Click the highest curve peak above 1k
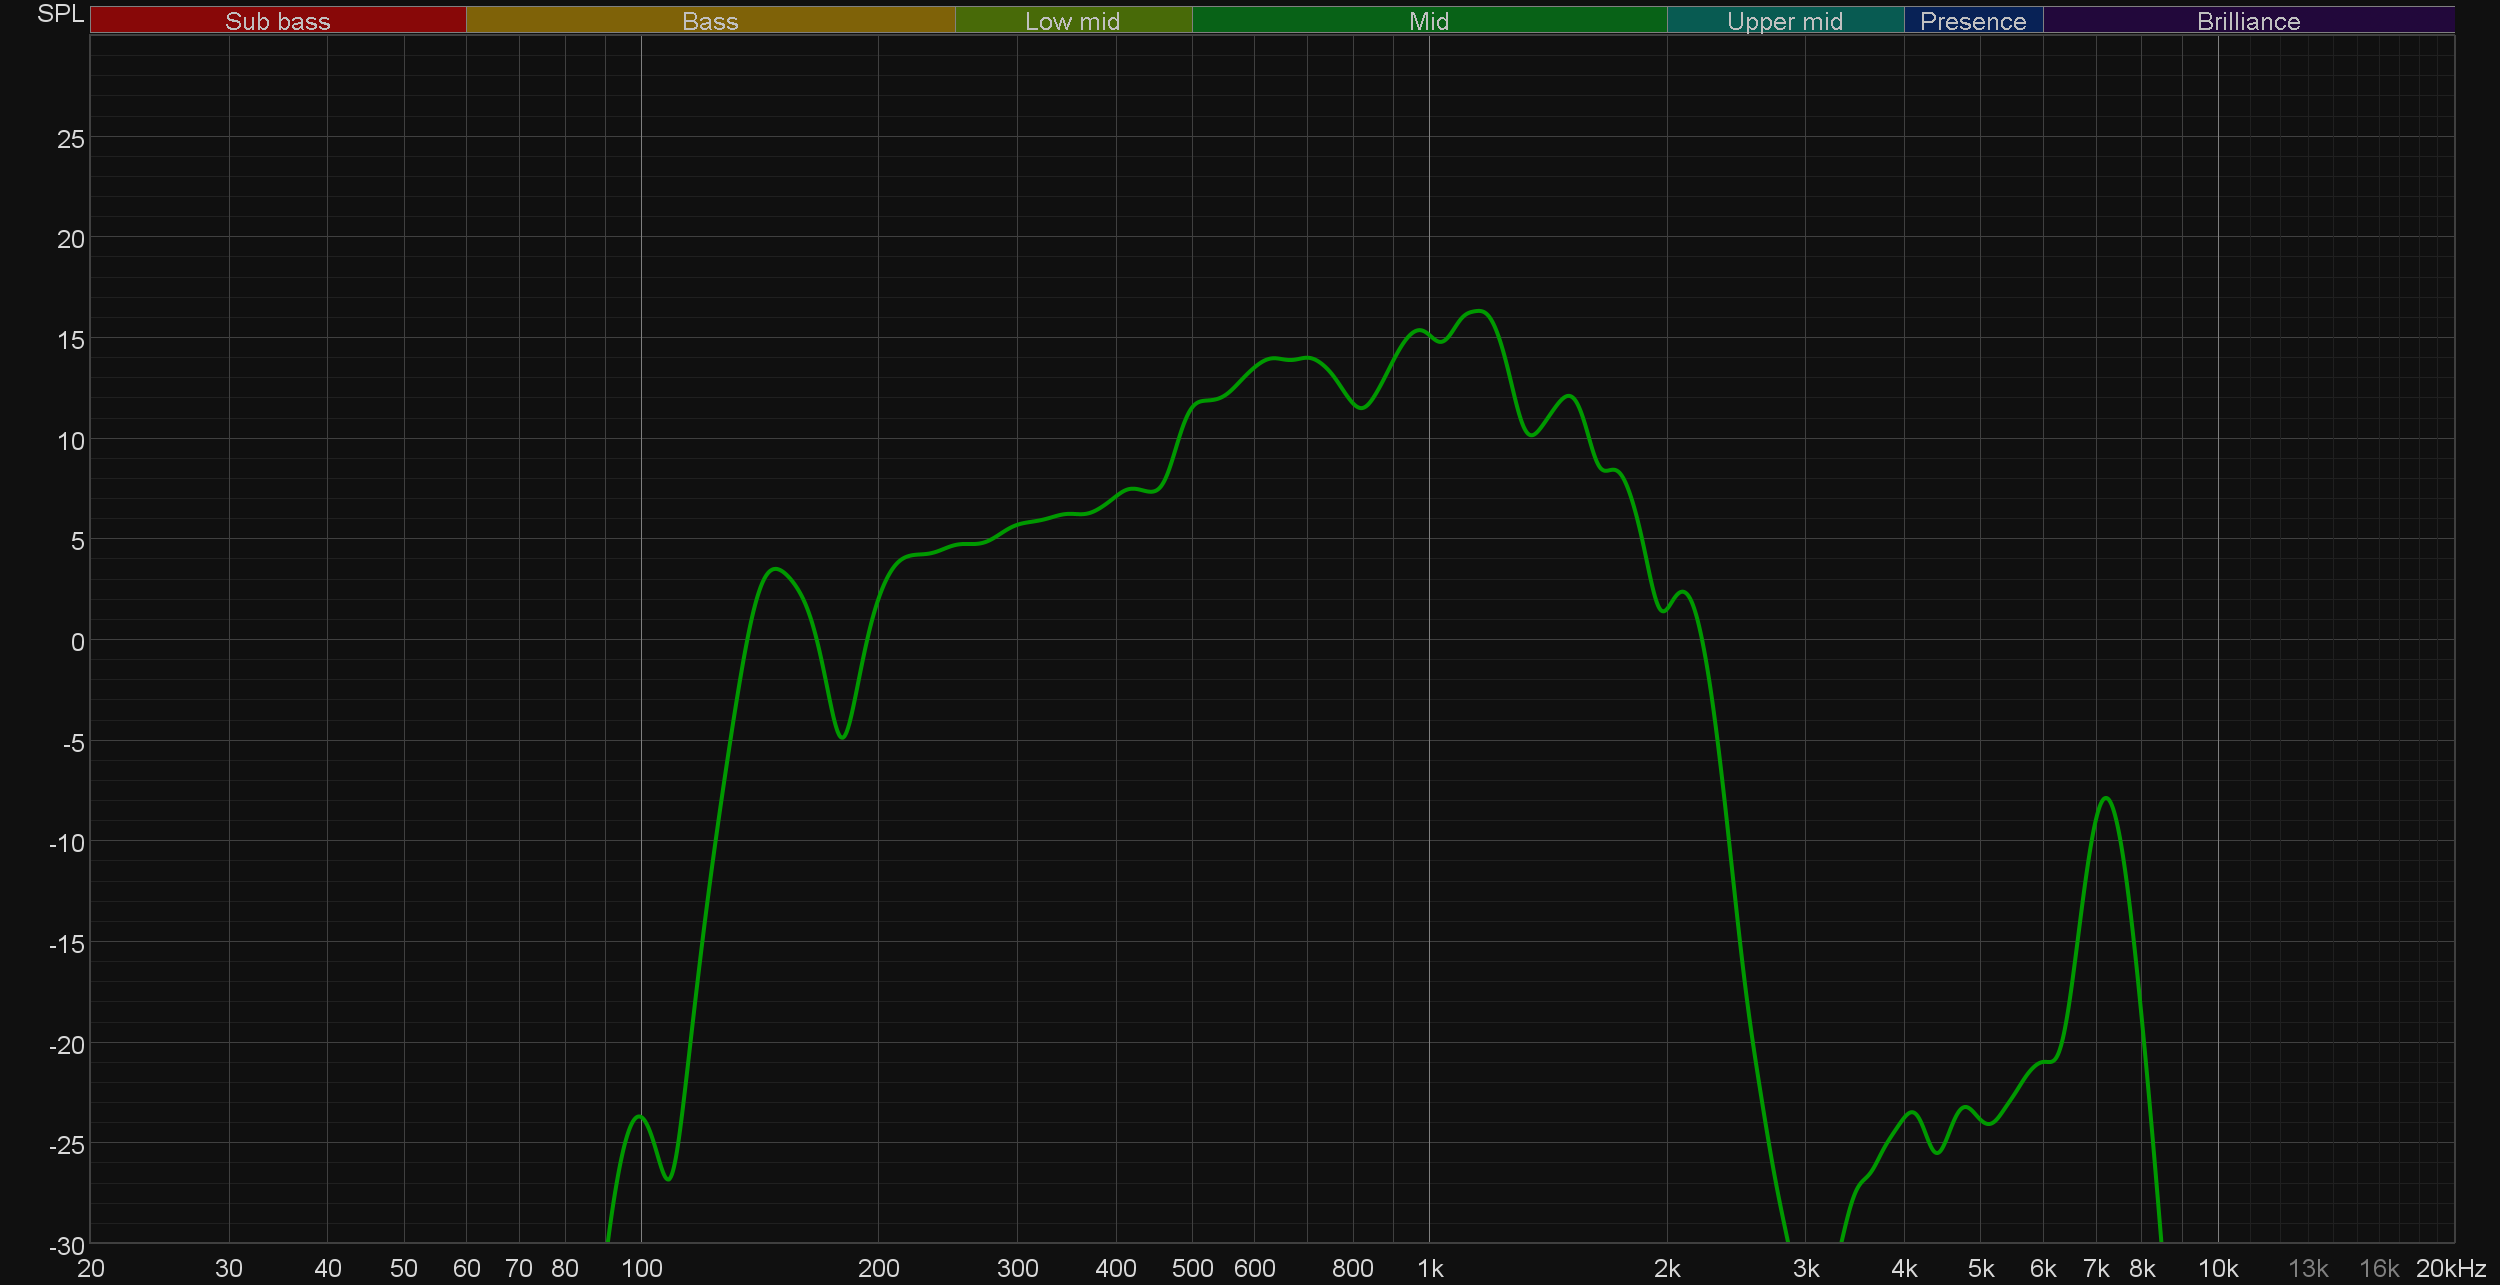 click(x=1479, y=311)
